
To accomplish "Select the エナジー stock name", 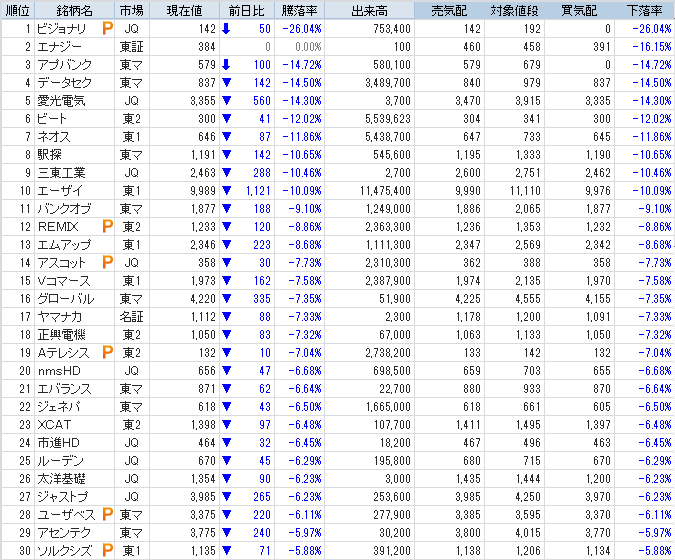I will (x=59, y=46).
